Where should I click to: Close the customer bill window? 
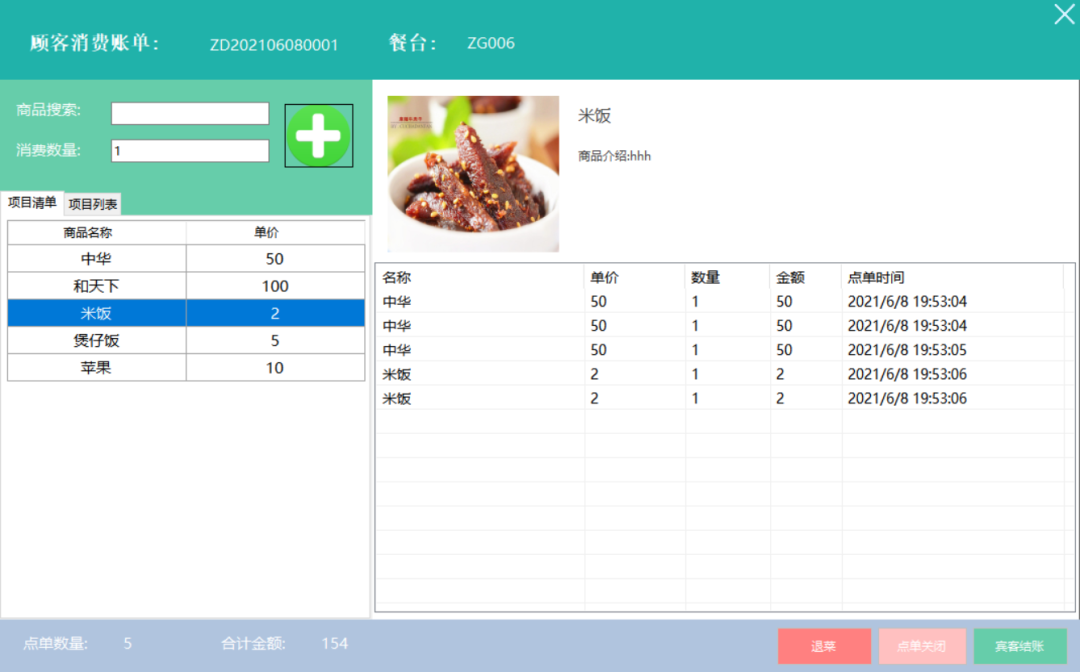click(x=1064, y=14)
